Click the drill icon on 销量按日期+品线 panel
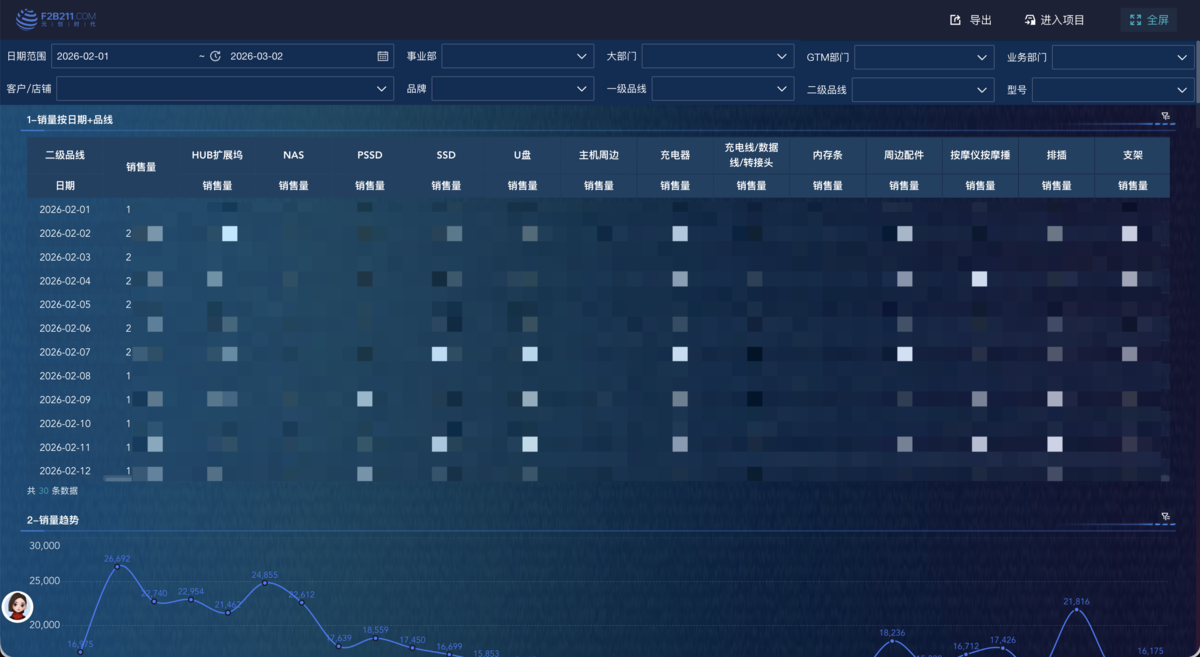 click(x=1165, y=117)
